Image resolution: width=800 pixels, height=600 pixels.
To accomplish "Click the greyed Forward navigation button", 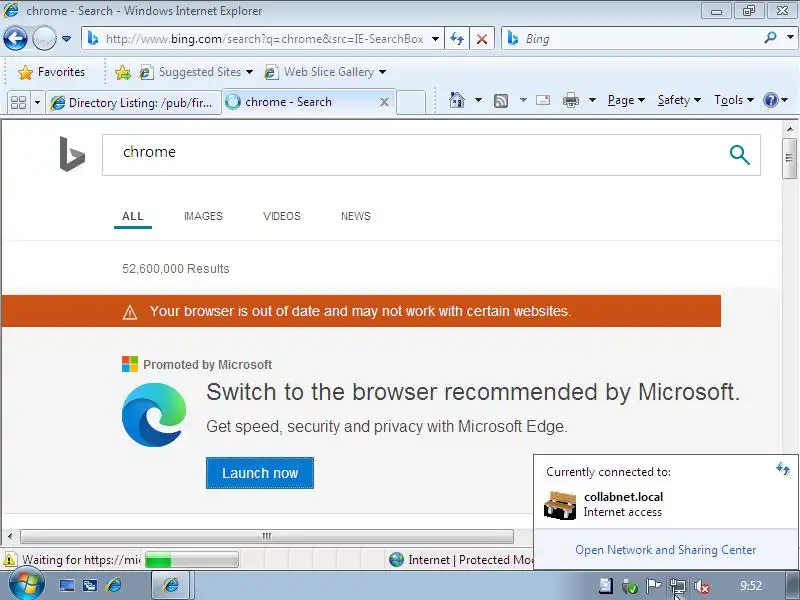I will coord(44,38).
